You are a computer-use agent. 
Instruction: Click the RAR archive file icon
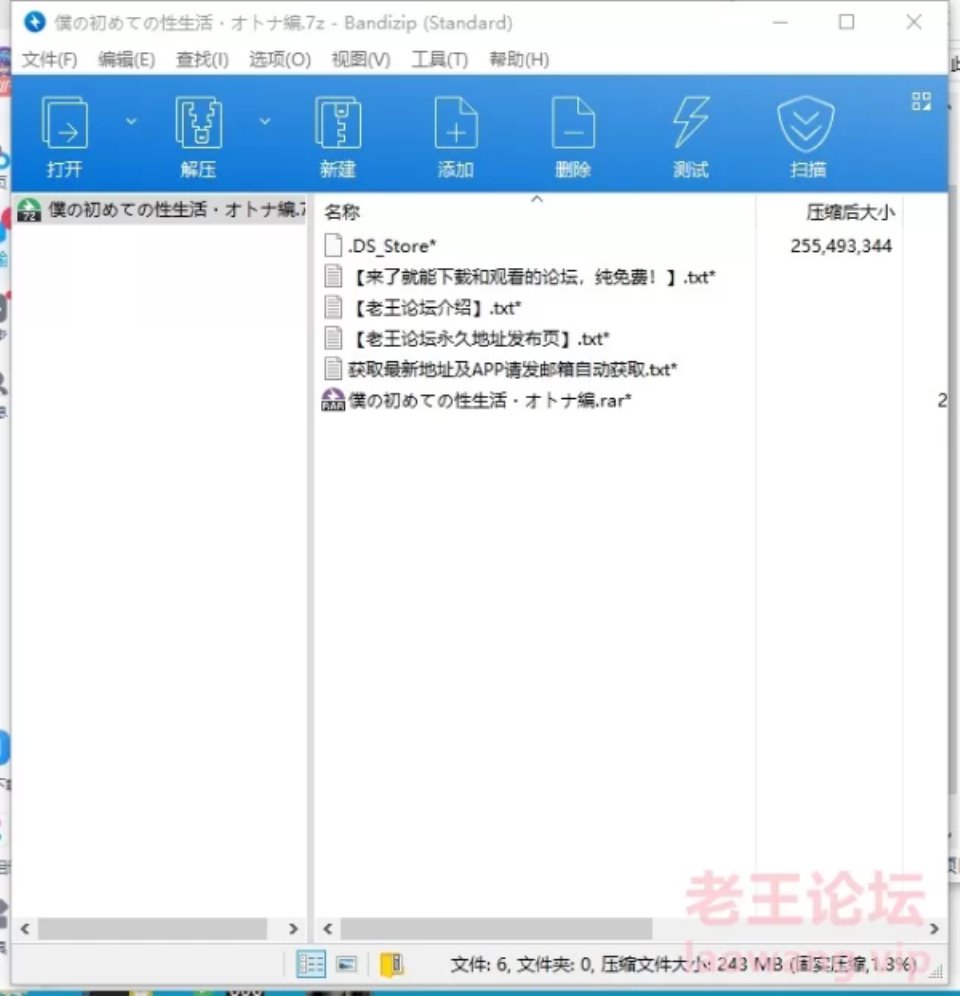click(333, 400)
